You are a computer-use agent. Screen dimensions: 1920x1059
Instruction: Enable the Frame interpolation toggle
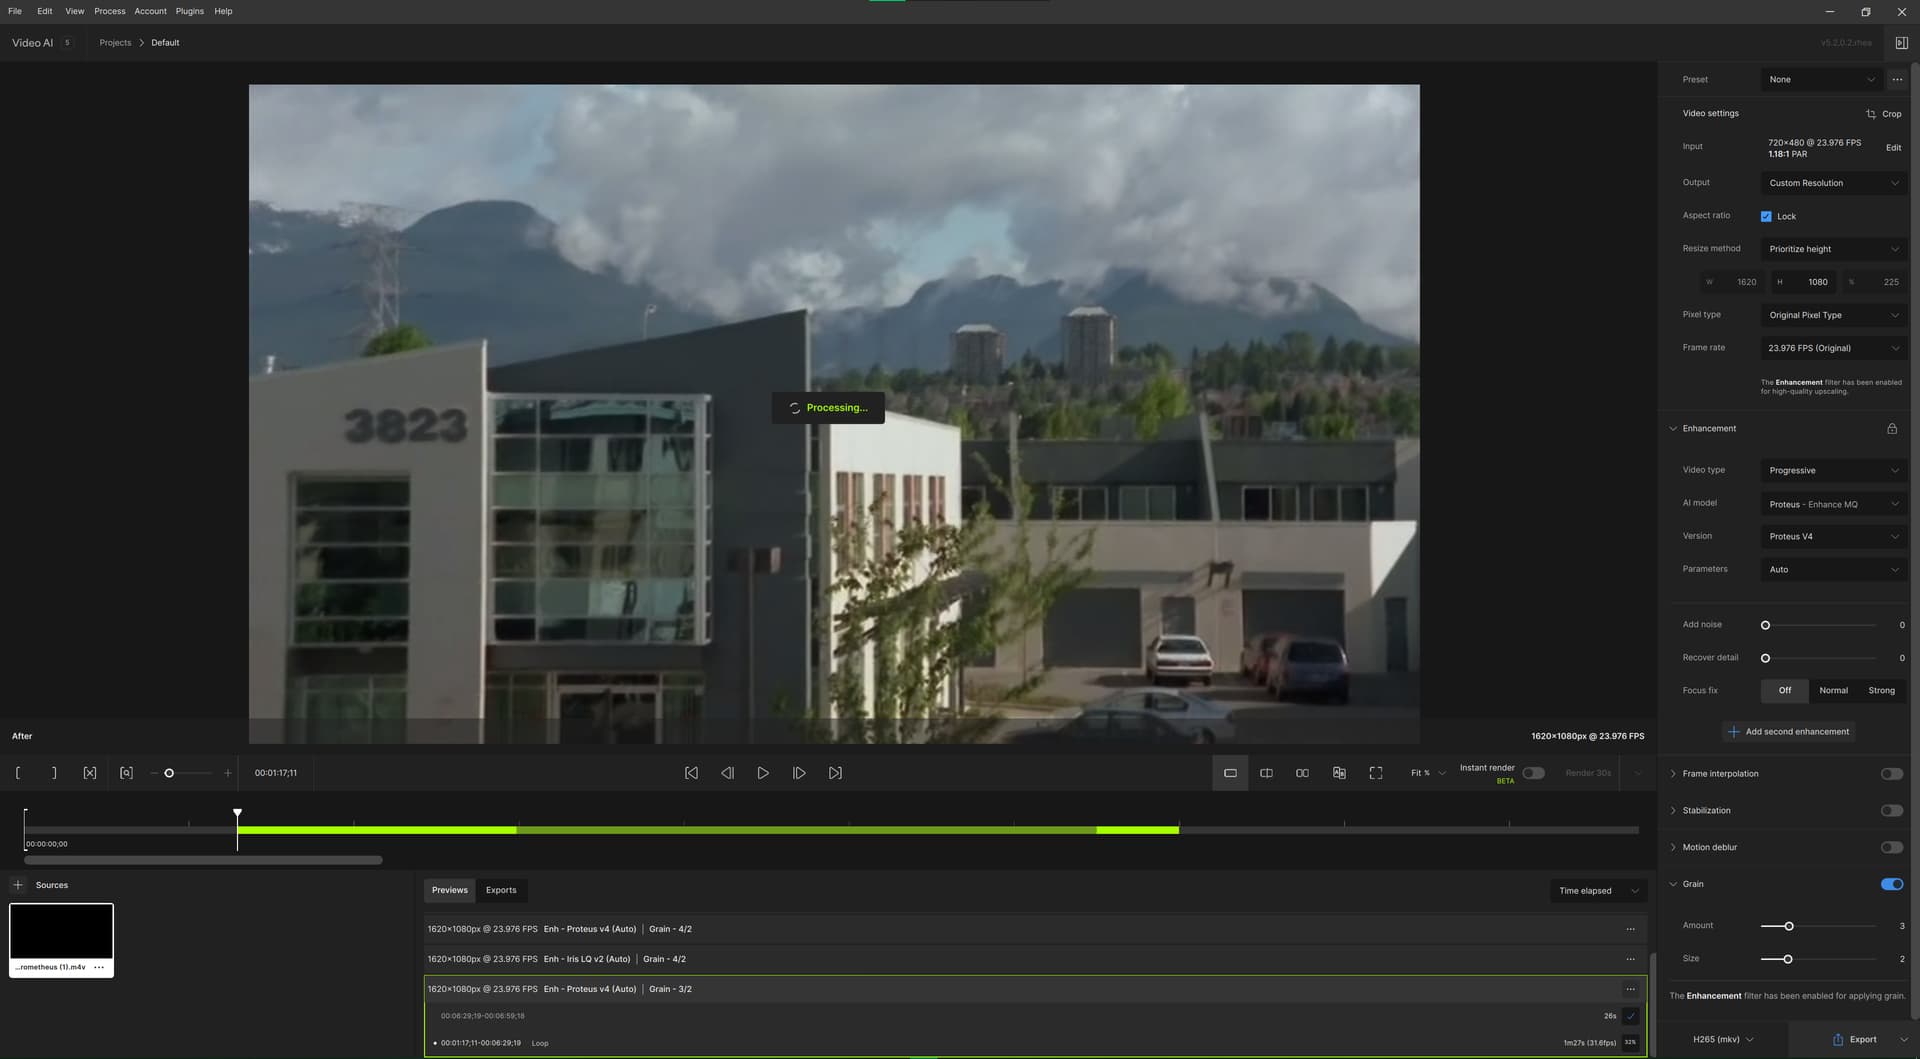1891,774
